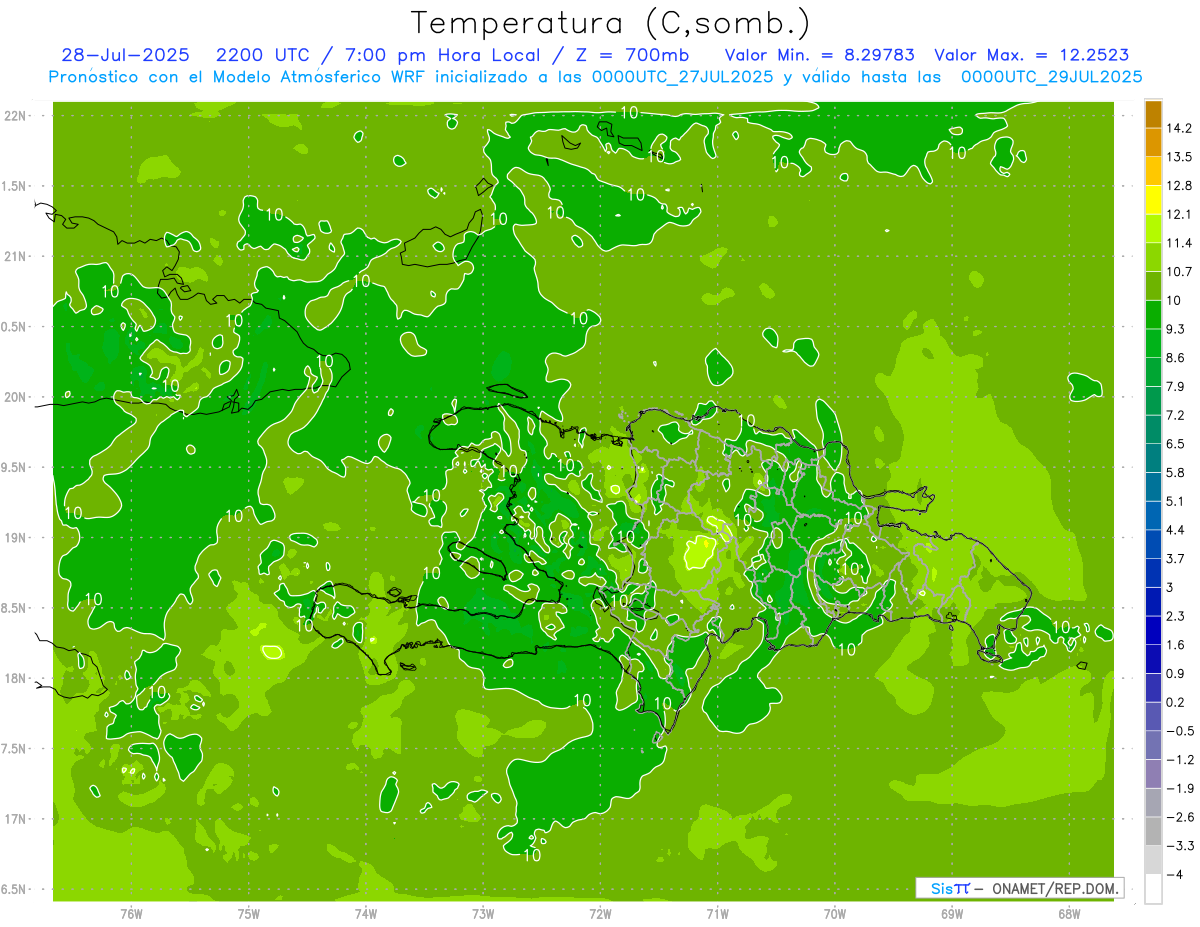Click the 7.2 colorbar label
Viewport: 1200px width, 927px height.
[1175, 415]
